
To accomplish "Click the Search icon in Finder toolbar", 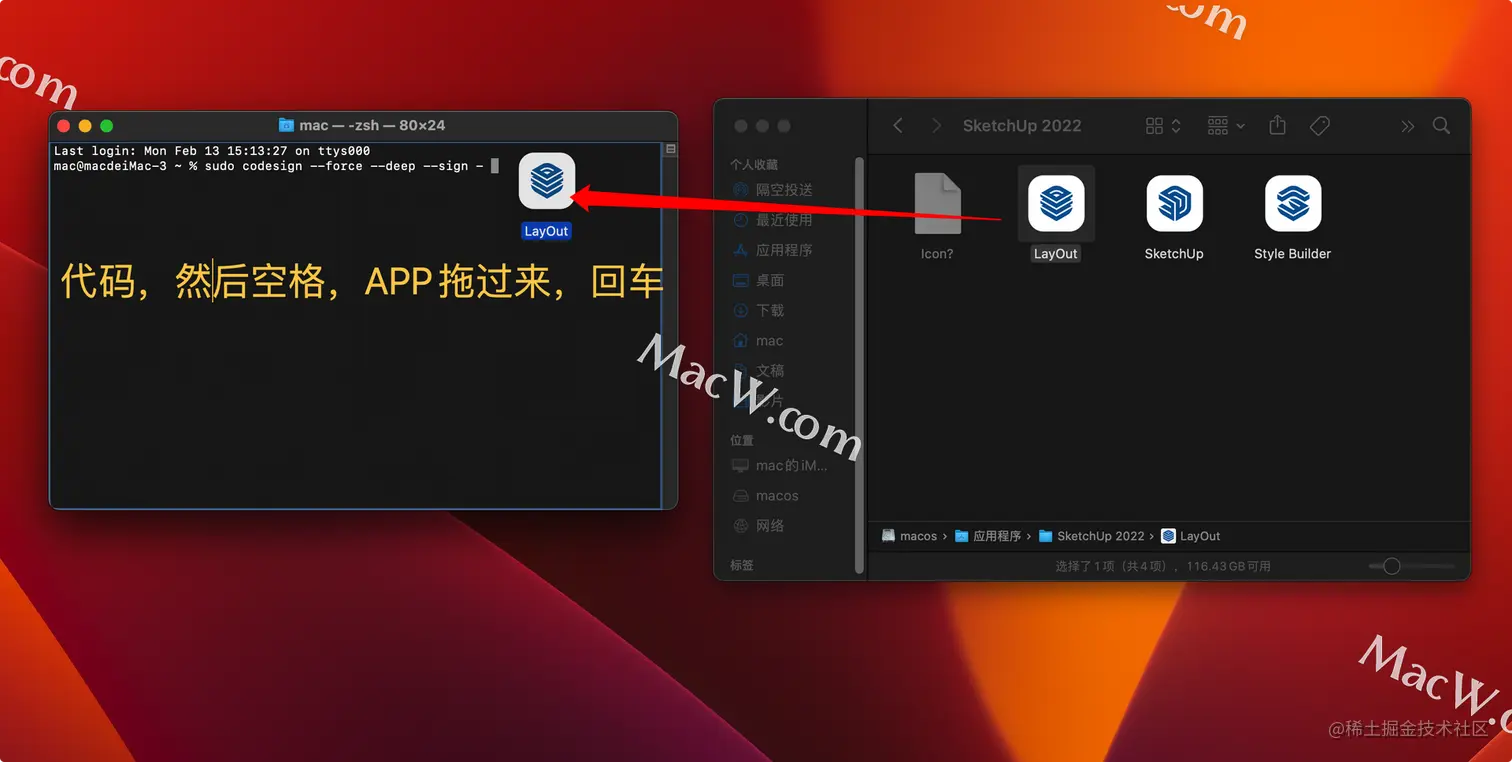I will (1441, 126).
